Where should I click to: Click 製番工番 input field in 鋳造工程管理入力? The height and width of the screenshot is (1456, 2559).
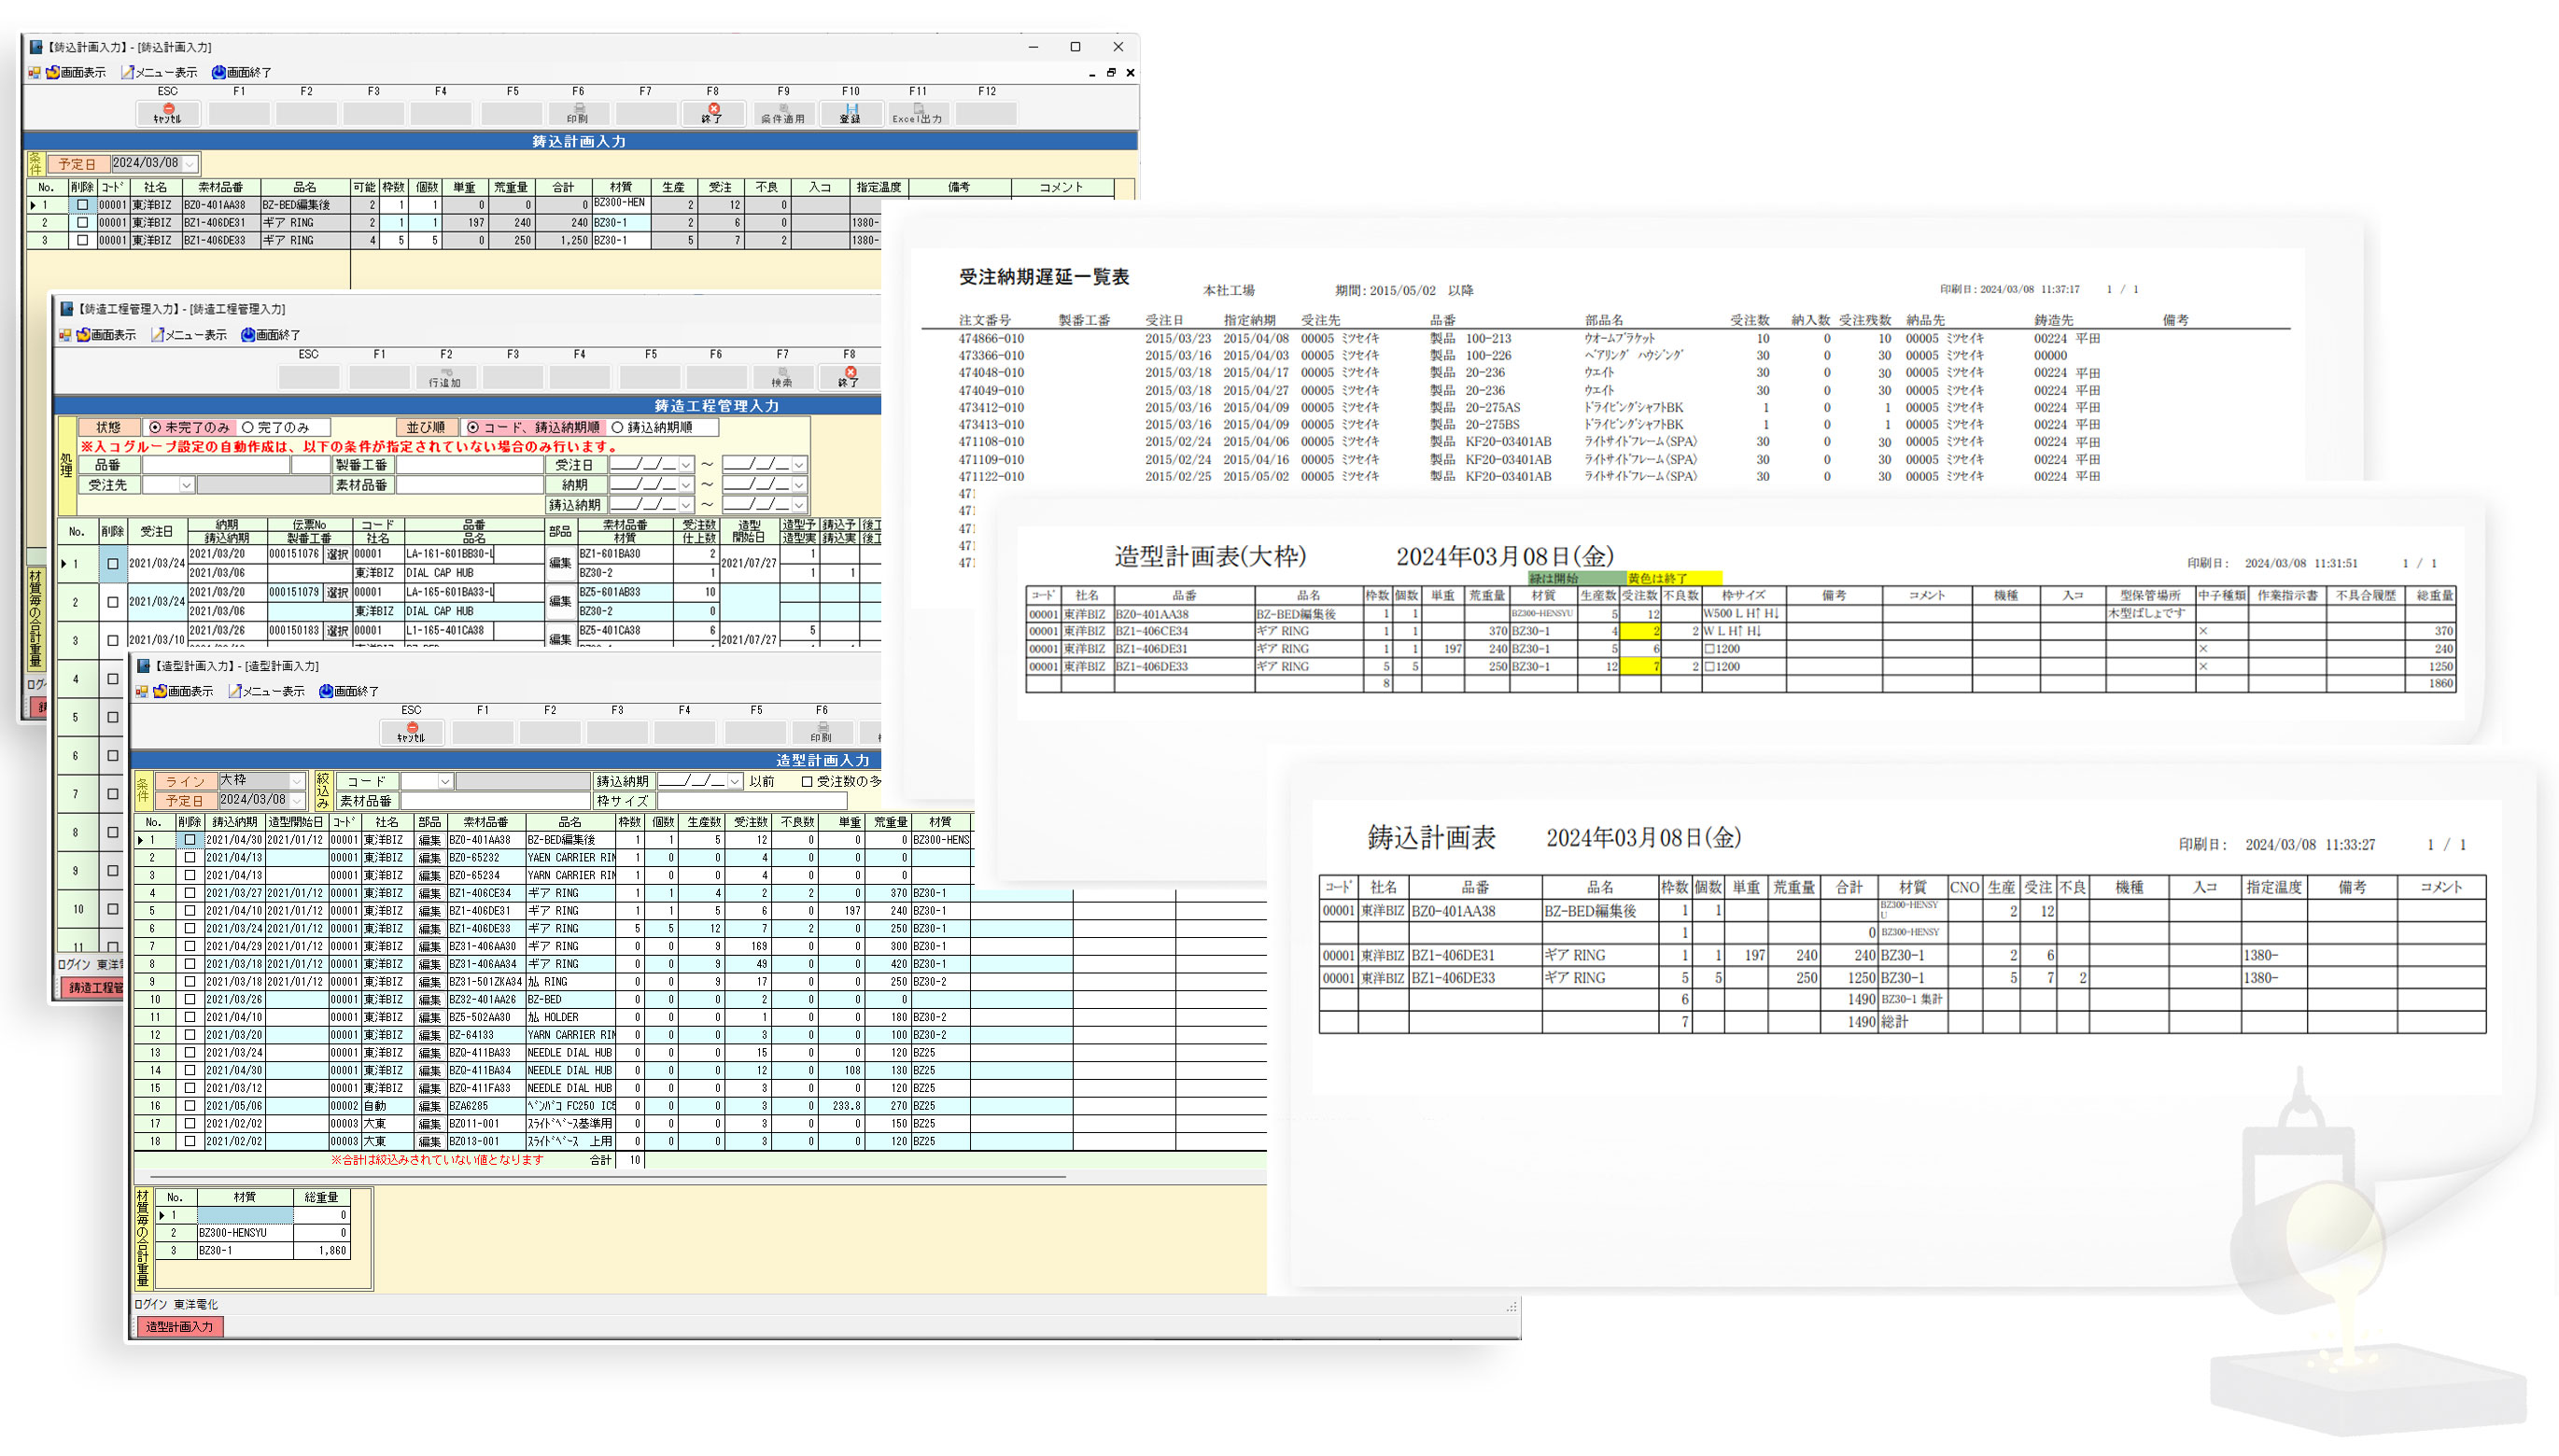tap(469, 465)
